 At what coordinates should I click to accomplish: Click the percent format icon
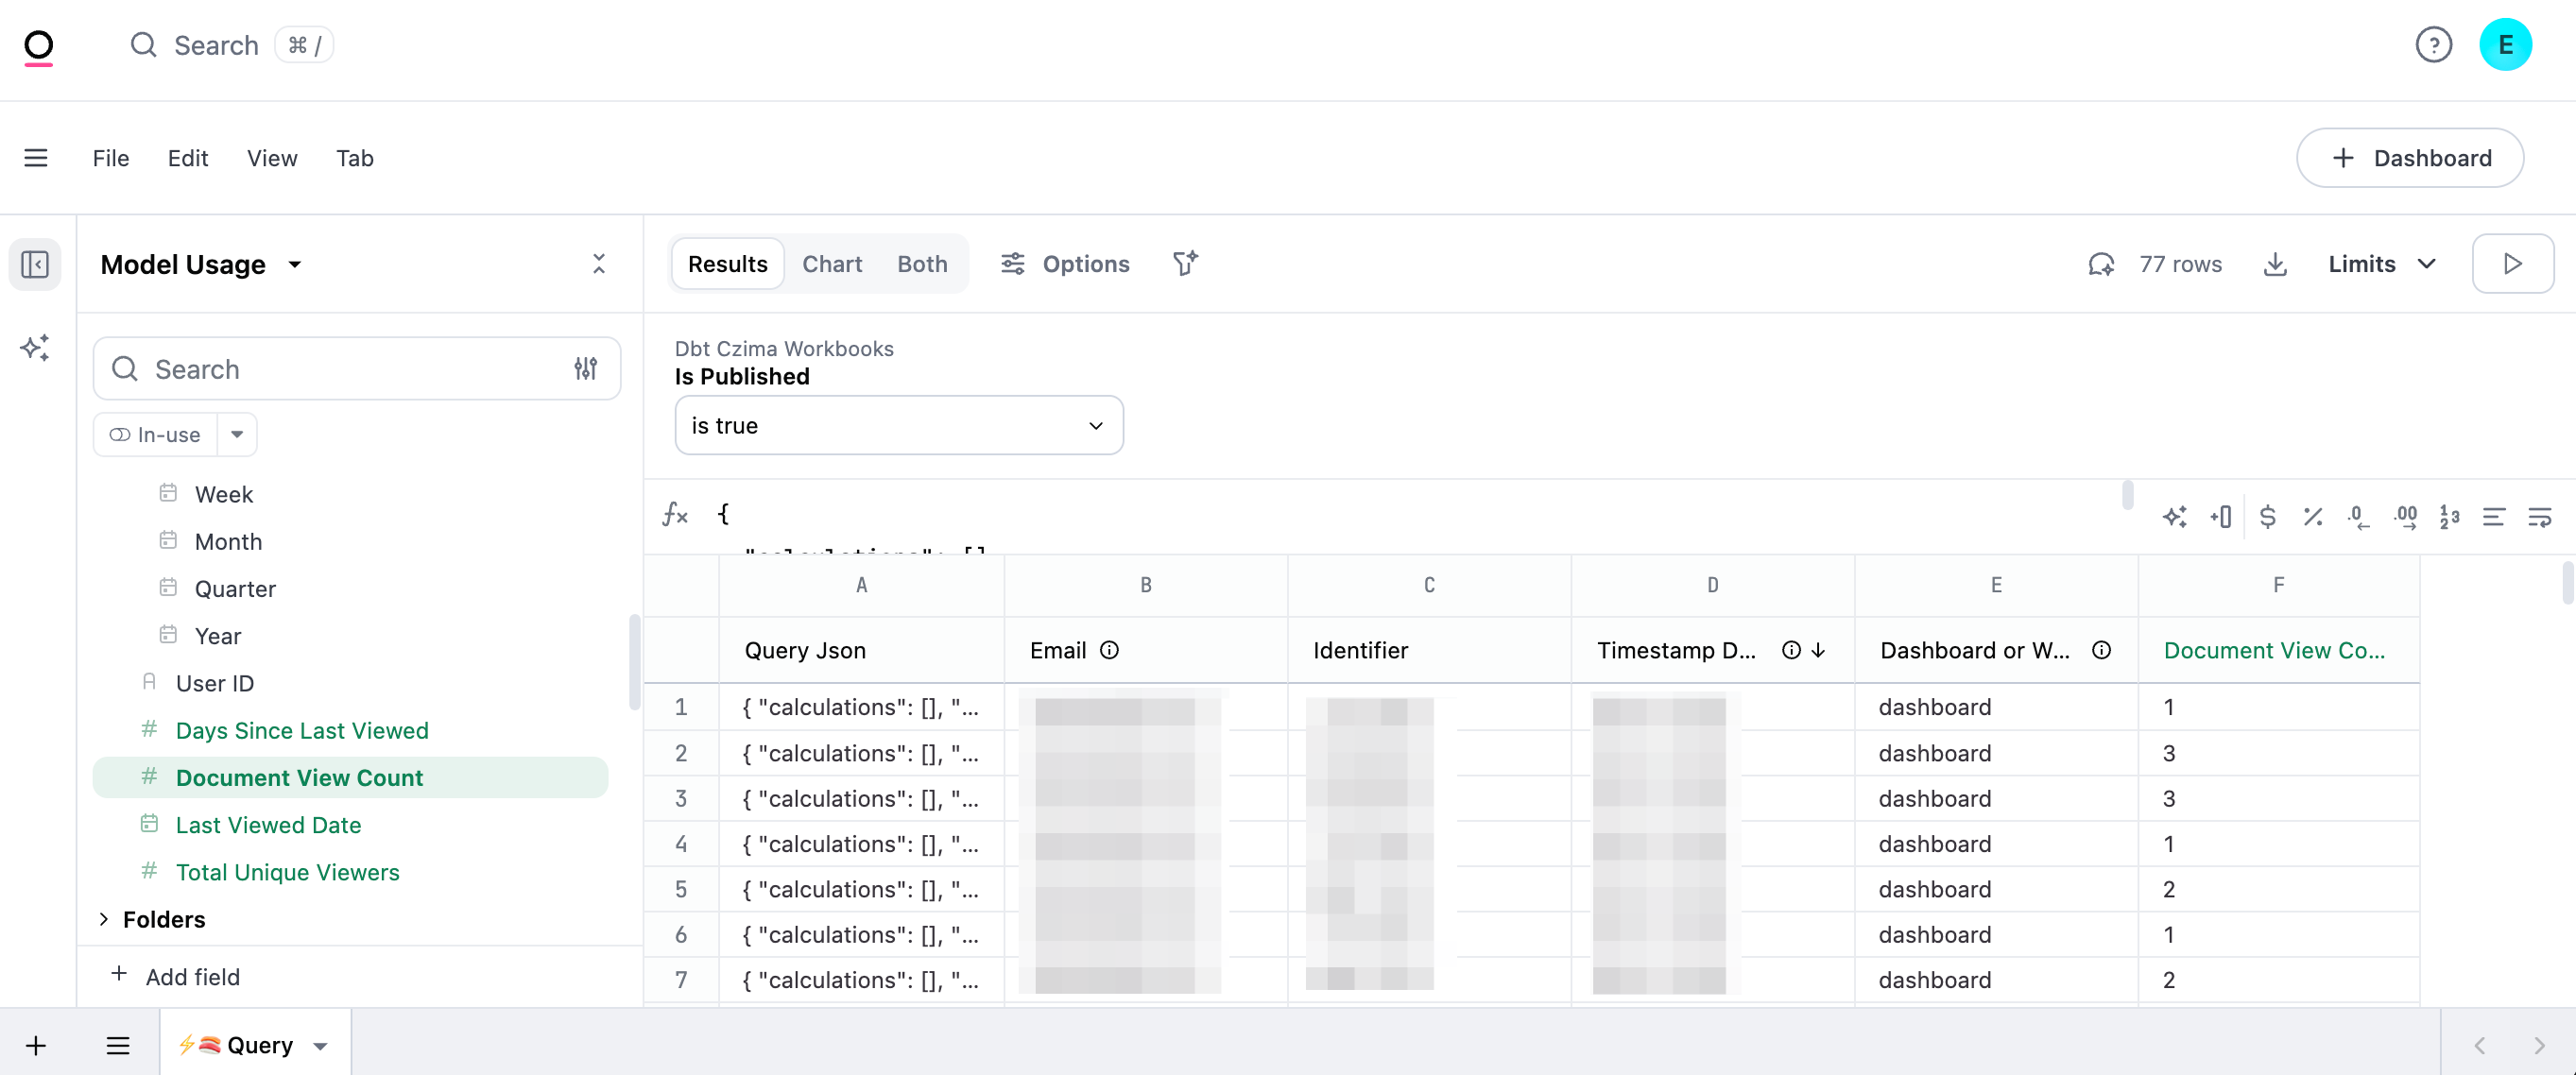click(2312, 516)
